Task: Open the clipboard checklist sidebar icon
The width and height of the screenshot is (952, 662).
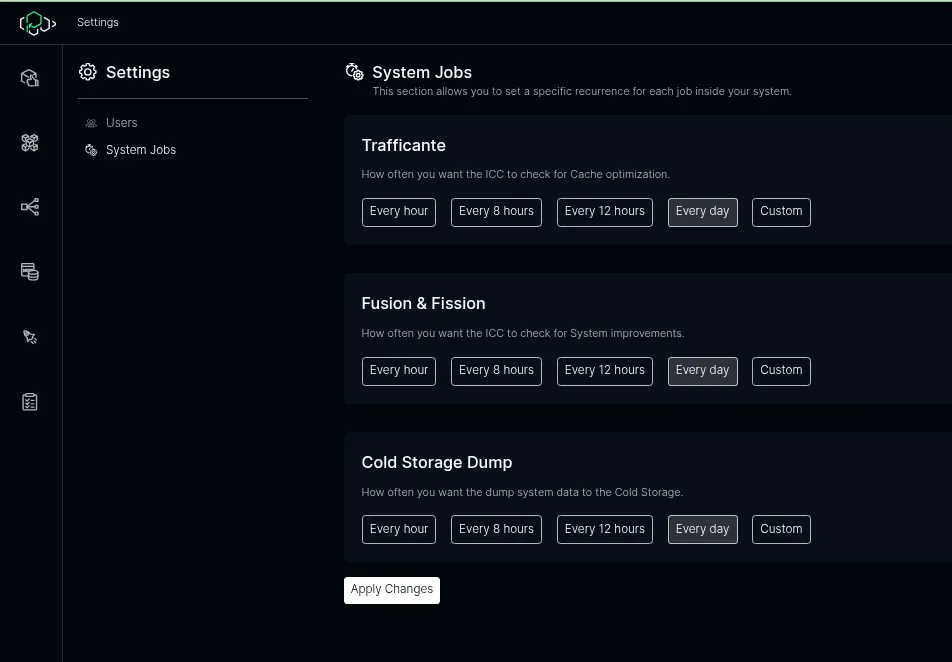Action: 30,402
